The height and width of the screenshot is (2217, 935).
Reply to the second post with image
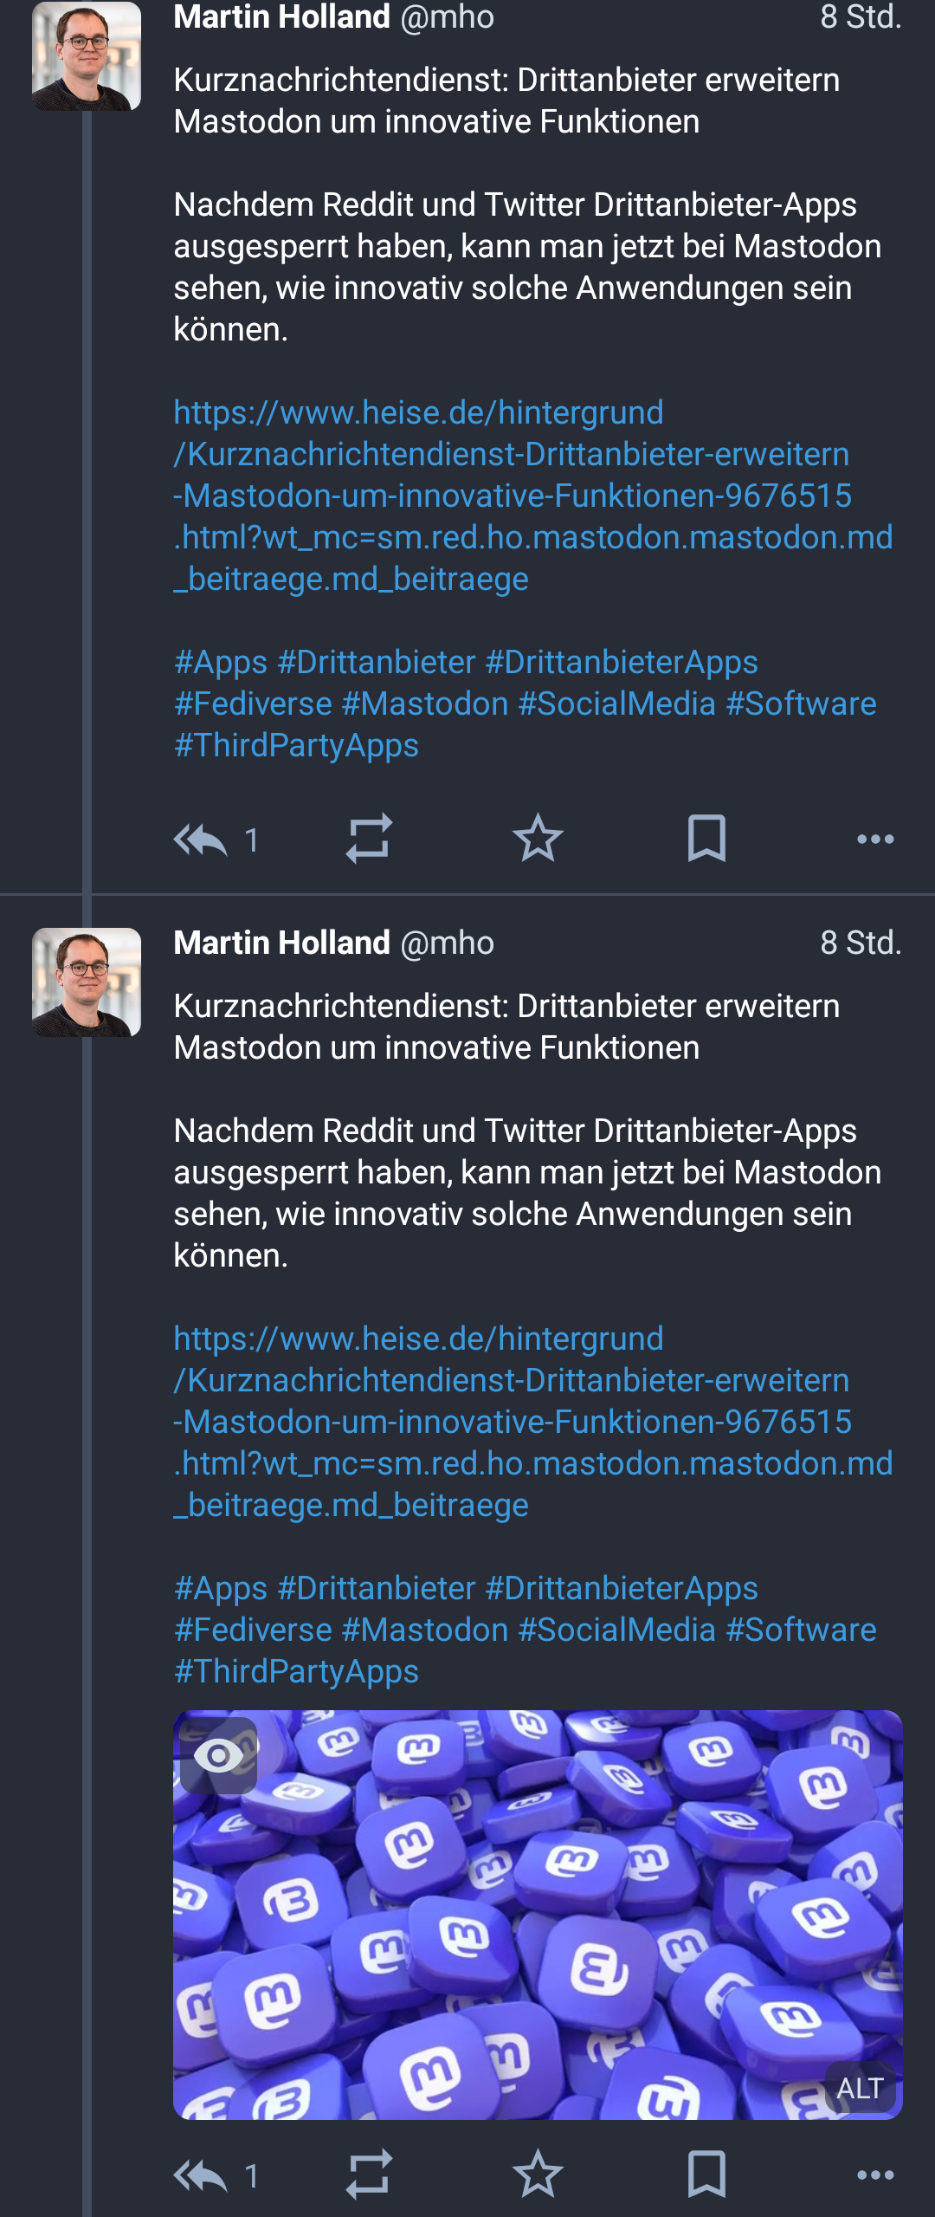(201, 2175)
